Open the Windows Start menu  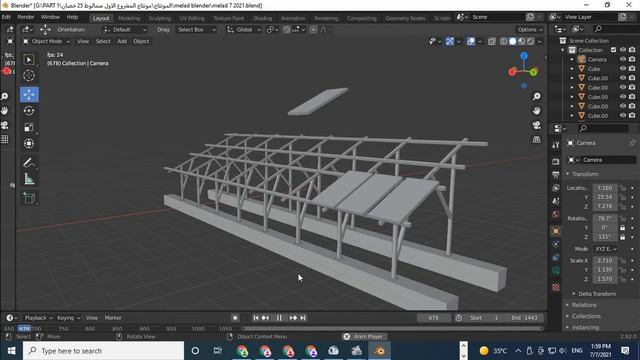(11, 351)
